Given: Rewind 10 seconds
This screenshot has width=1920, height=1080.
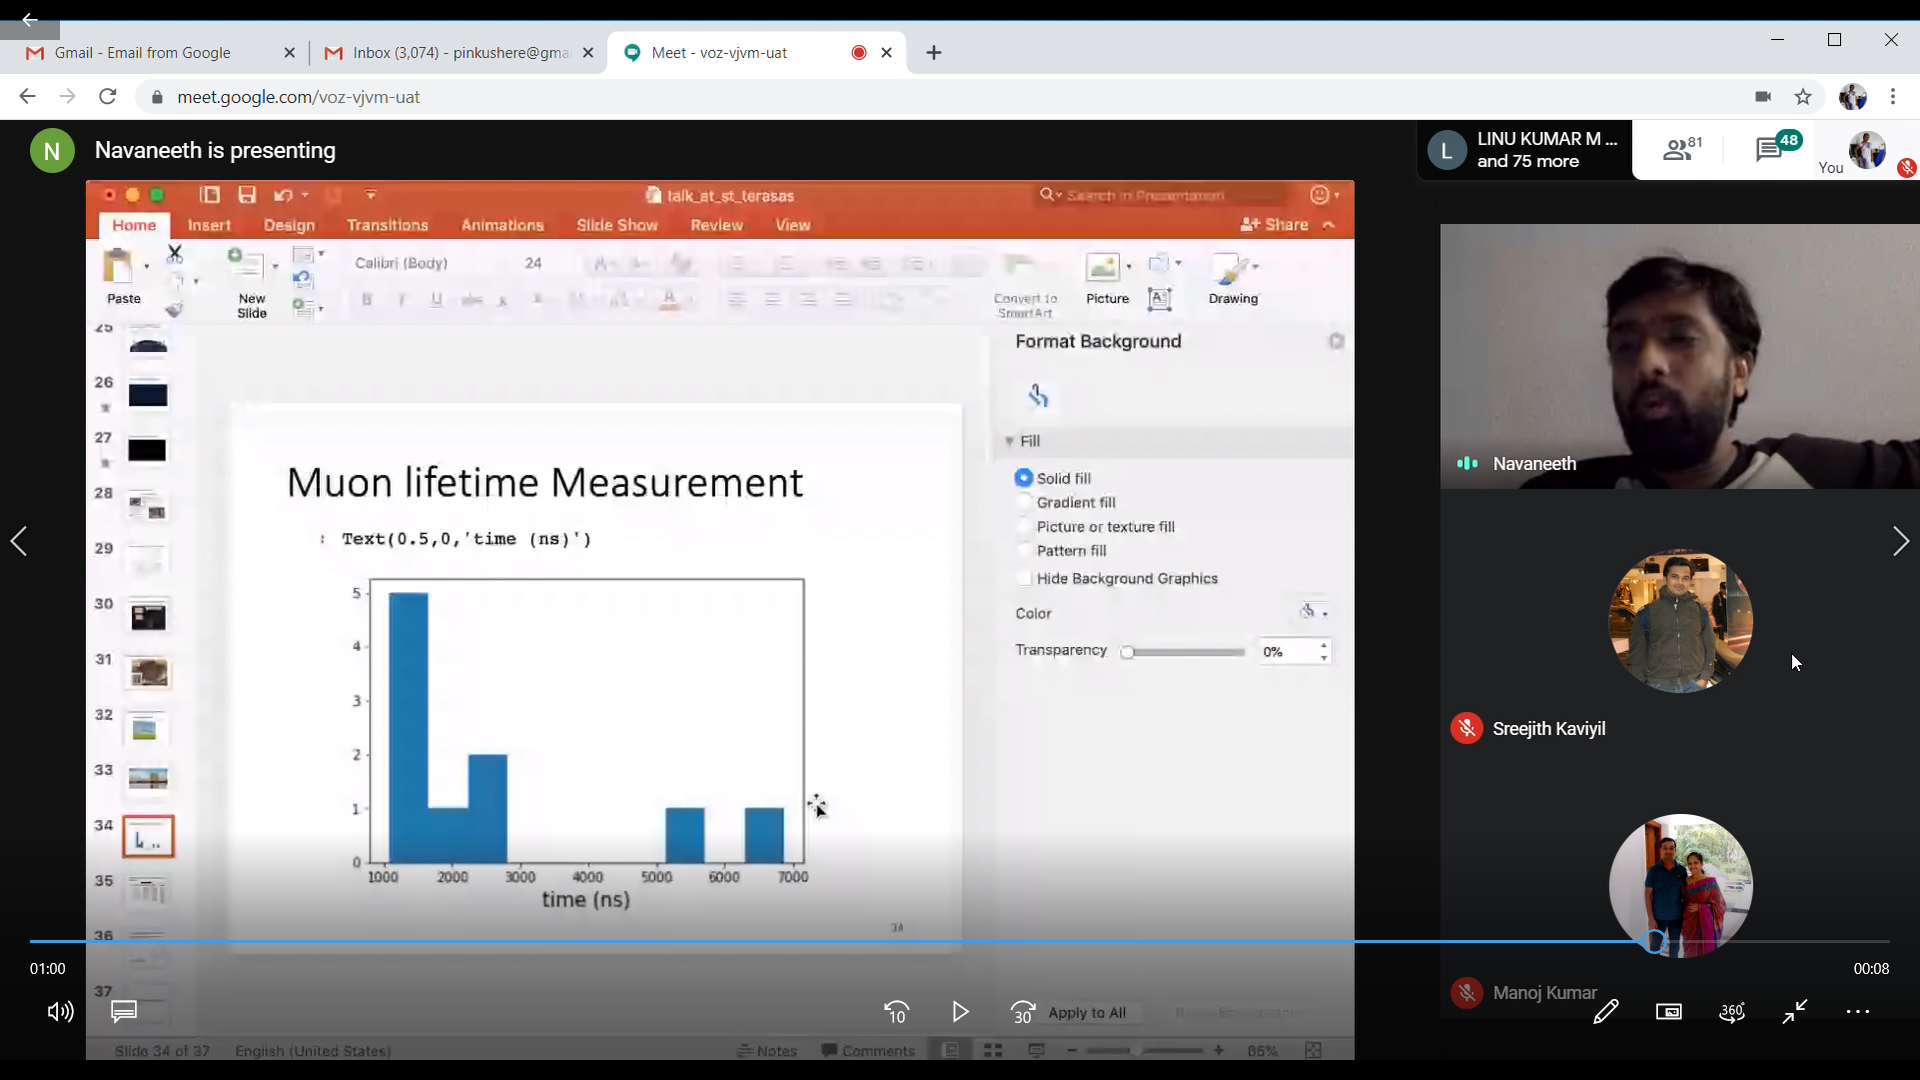Looking at the screenshot, I should 896,1012.
